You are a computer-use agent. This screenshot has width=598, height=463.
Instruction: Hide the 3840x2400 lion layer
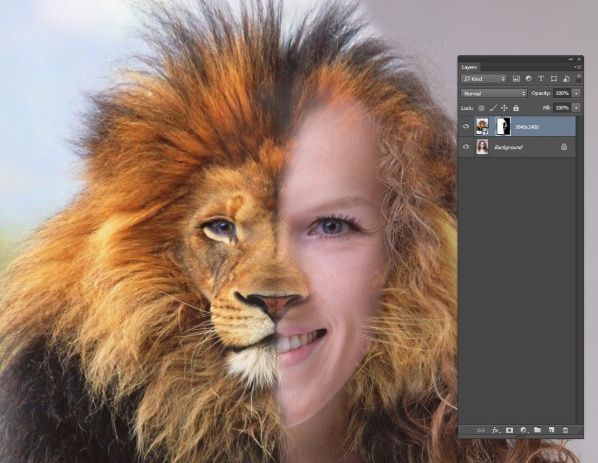[466, 126]
